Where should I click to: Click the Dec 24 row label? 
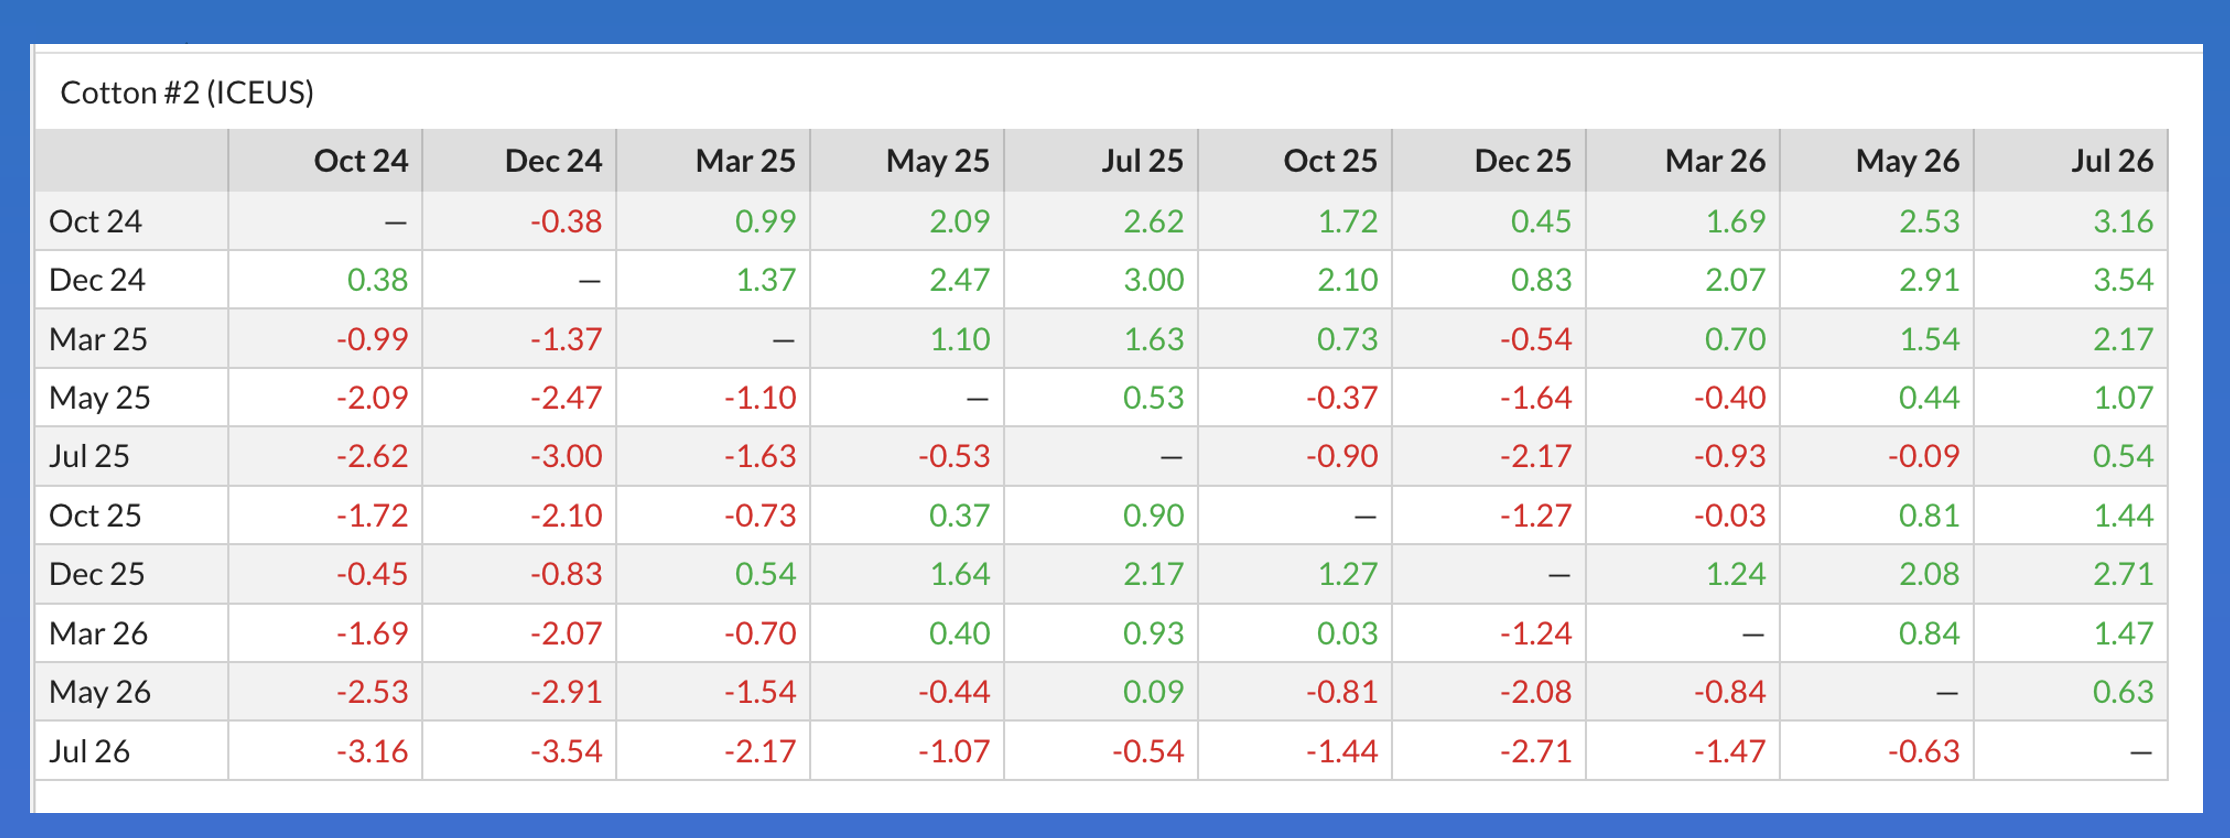[x=97, y=280]
